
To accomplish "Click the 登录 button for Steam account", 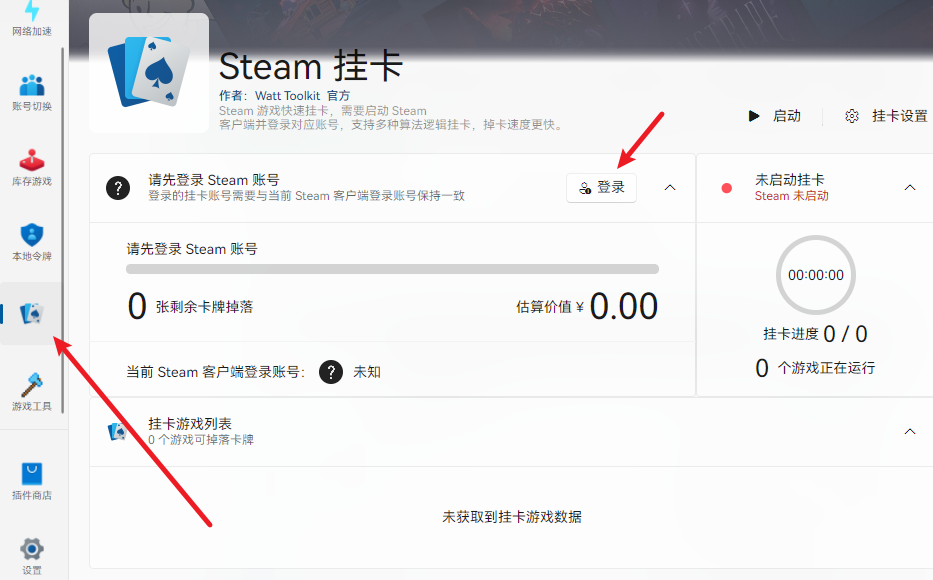I will 601,188.
